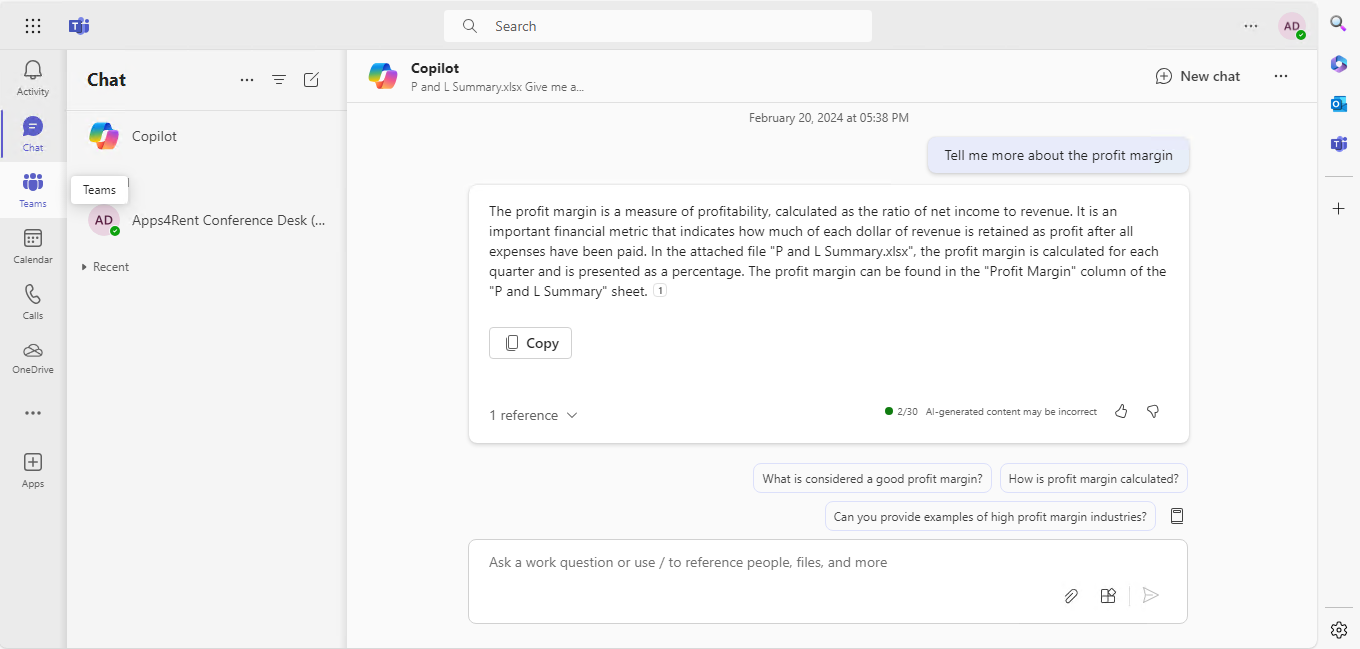Click 'Tell me more about the profit margin' message

(1059, 155)
